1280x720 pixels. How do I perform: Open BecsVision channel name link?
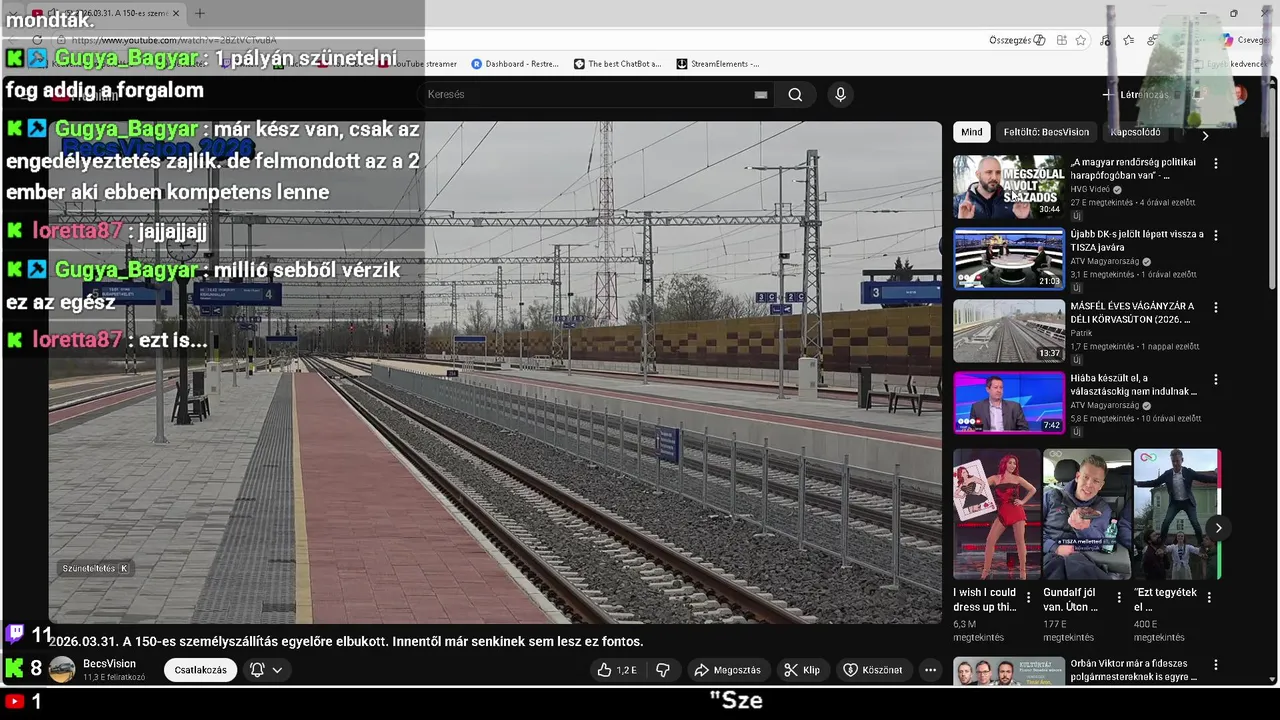pos(109,664)
